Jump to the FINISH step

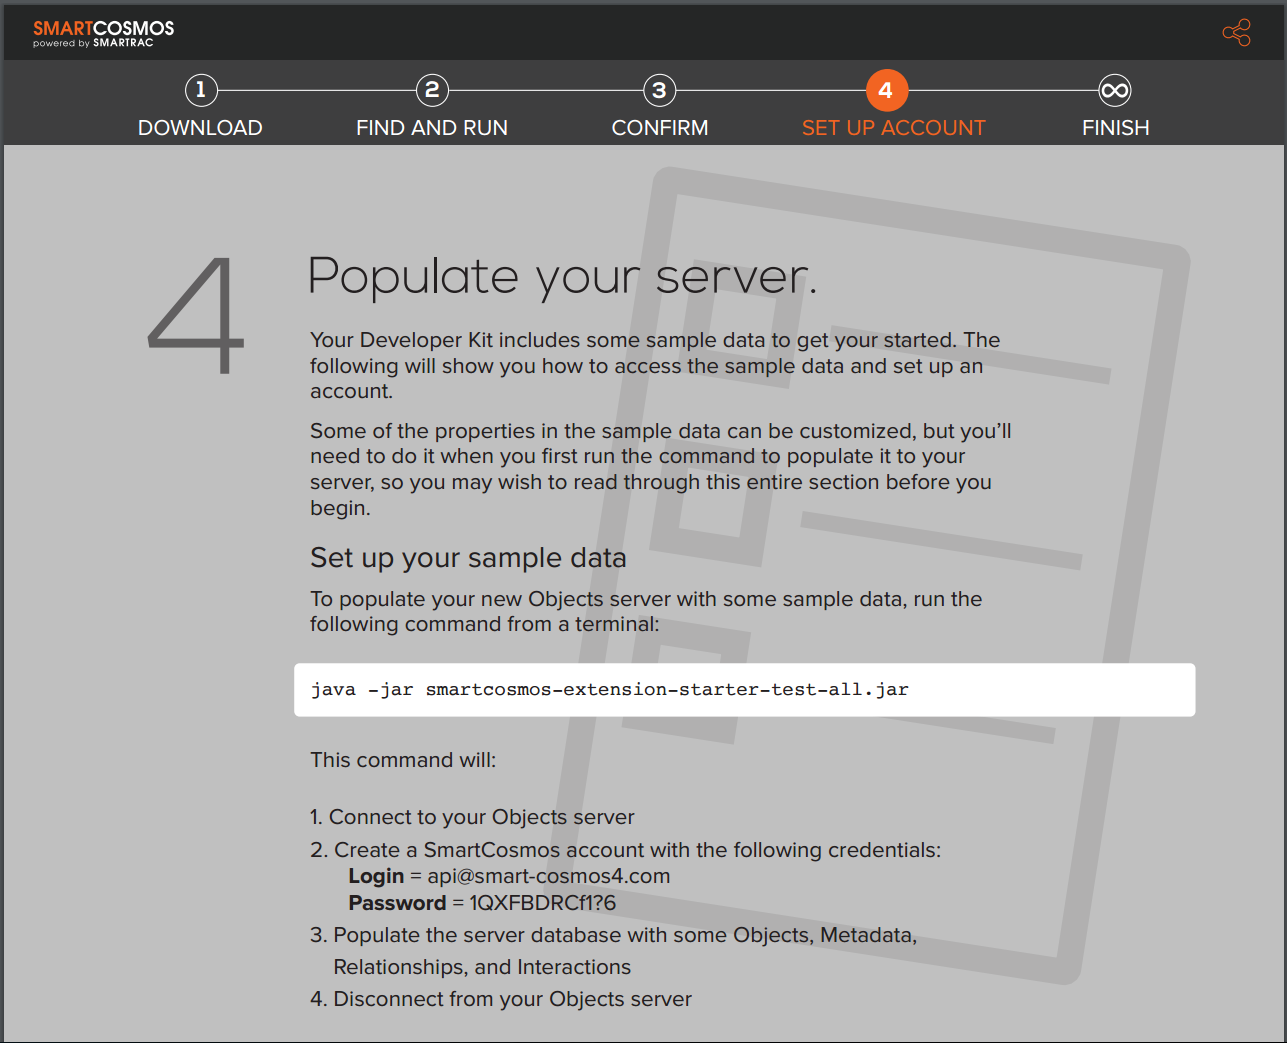pyautogui.click(x=1116, y=128)
